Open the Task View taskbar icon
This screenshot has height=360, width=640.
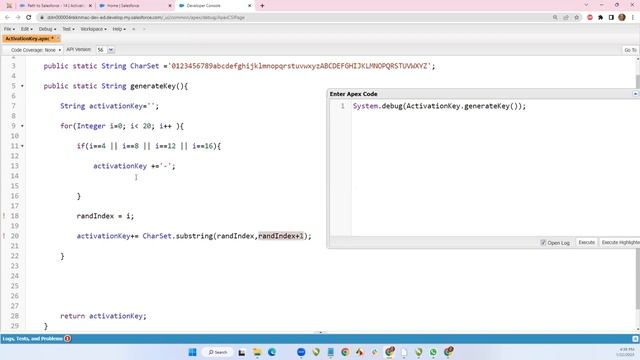(242, 352)
